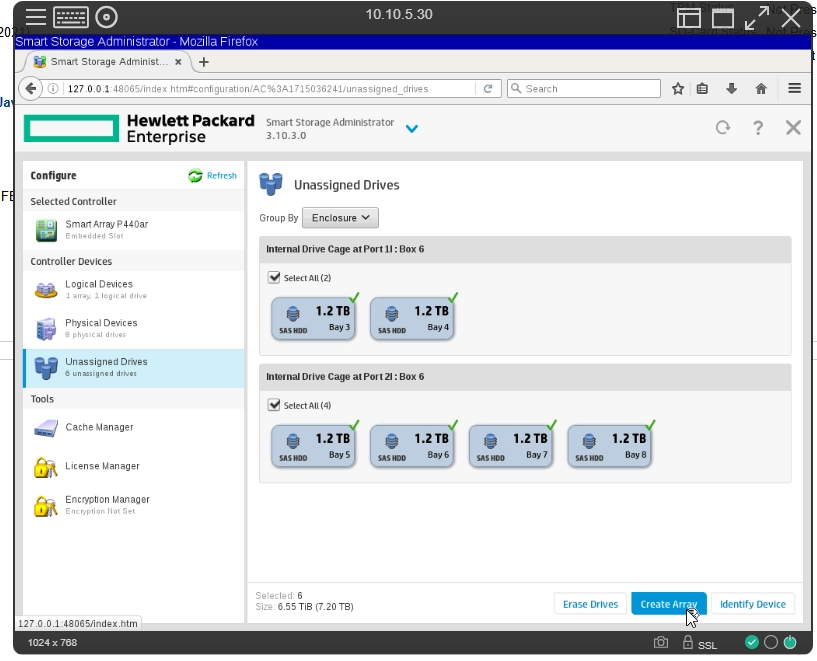Open the Group By Enclosure dropdown

click(x=340, y=218)
